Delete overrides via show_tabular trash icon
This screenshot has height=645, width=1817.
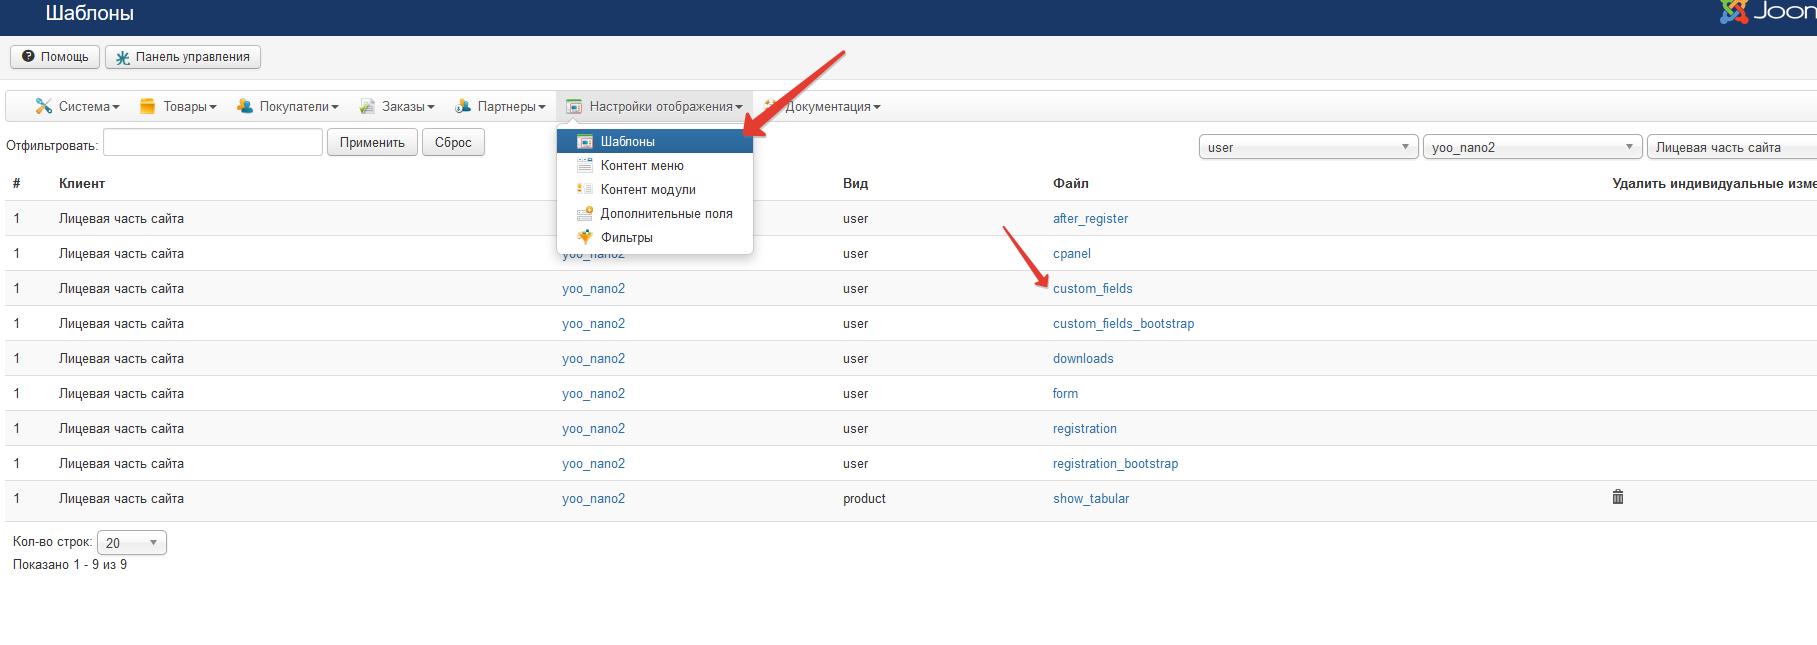click(1618, 497)
